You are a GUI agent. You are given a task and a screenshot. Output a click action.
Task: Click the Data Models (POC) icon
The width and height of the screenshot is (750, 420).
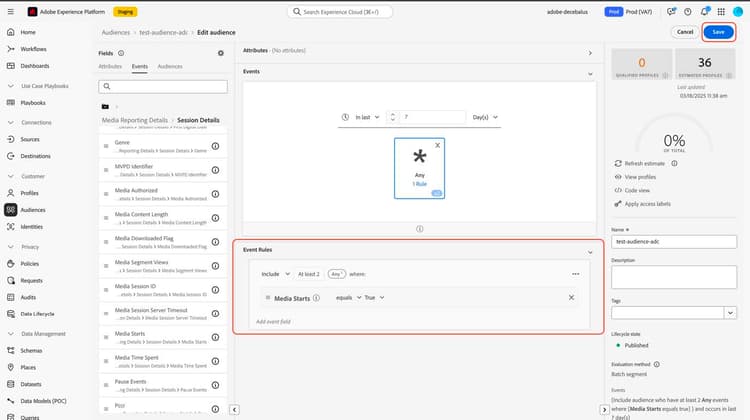point(11,401)
